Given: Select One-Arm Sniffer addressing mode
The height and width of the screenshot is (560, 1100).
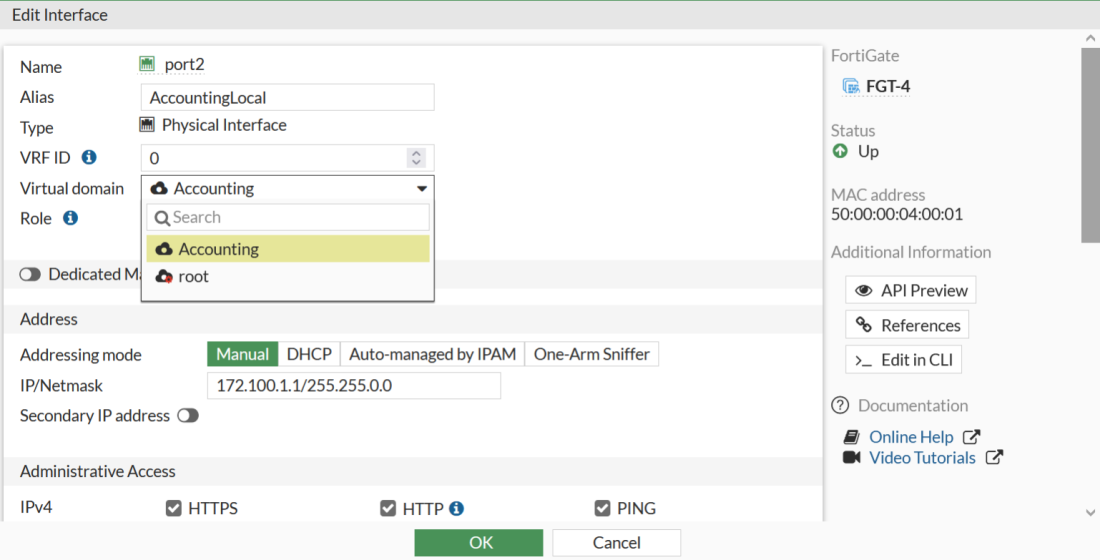Looking at the screenshot, I should (x=591, y=354).
